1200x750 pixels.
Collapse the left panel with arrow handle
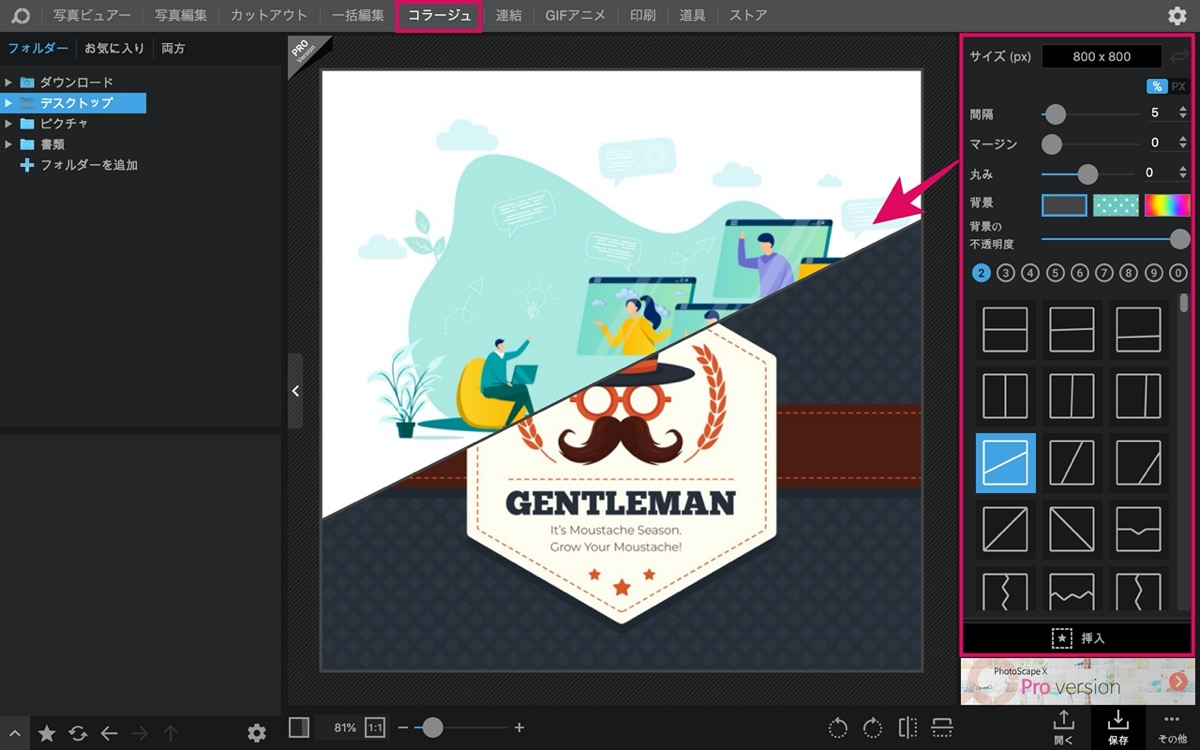(x=295, y=391)
